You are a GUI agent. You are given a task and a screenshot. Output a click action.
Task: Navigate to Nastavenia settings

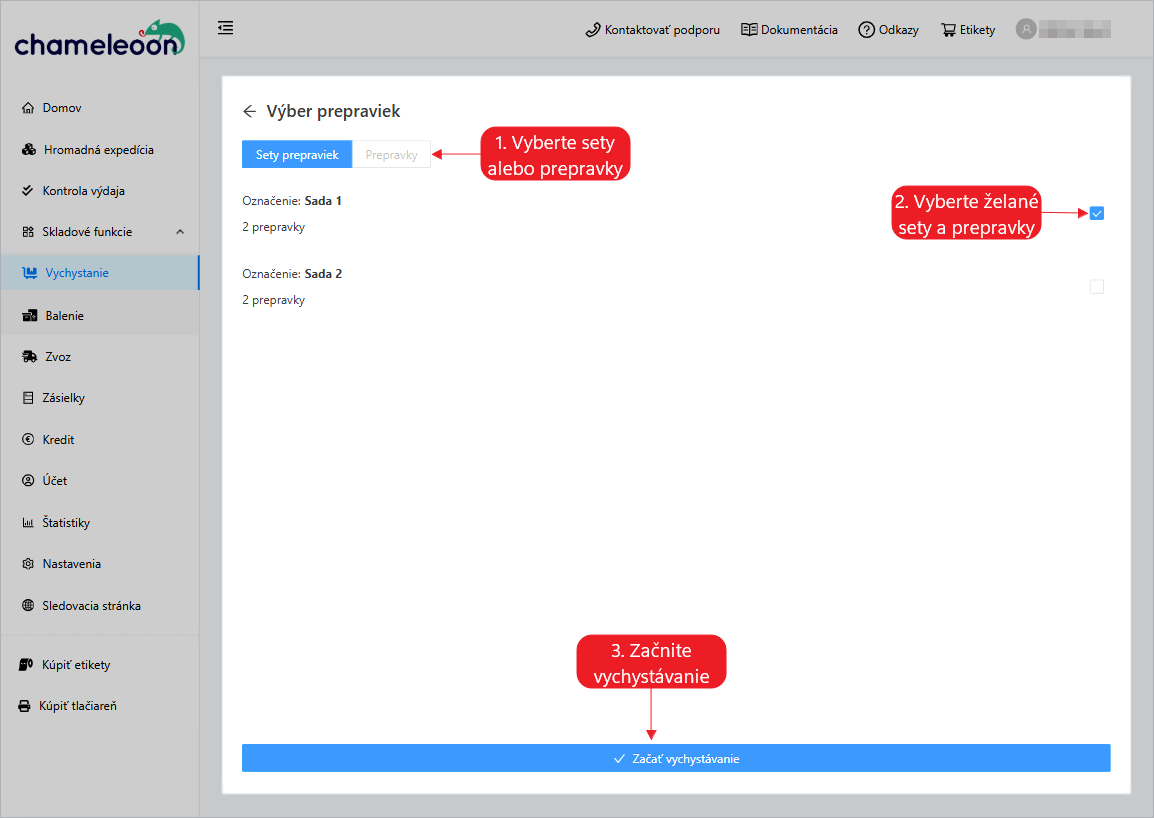[71, 564]
